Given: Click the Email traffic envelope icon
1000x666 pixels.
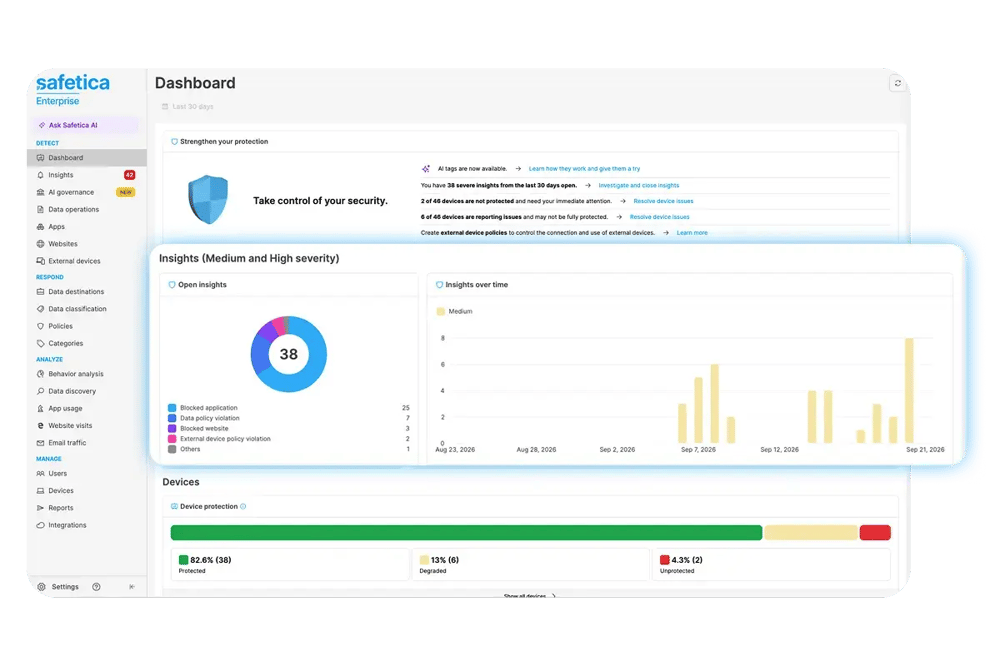Looking at the screenshot, I should (41, 443).
